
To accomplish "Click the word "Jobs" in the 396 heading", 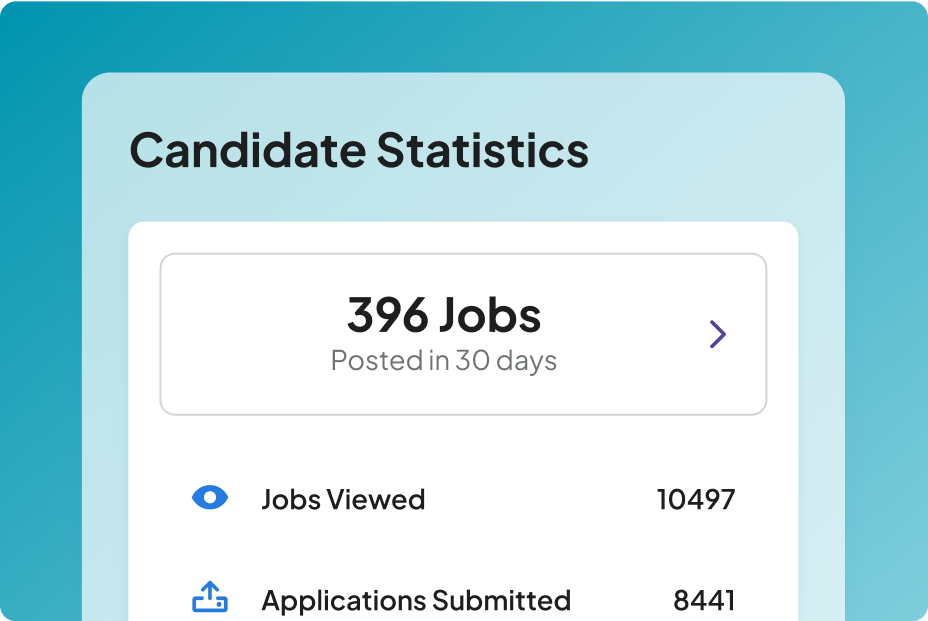I will pyautogui.click(x=490, y=316).
